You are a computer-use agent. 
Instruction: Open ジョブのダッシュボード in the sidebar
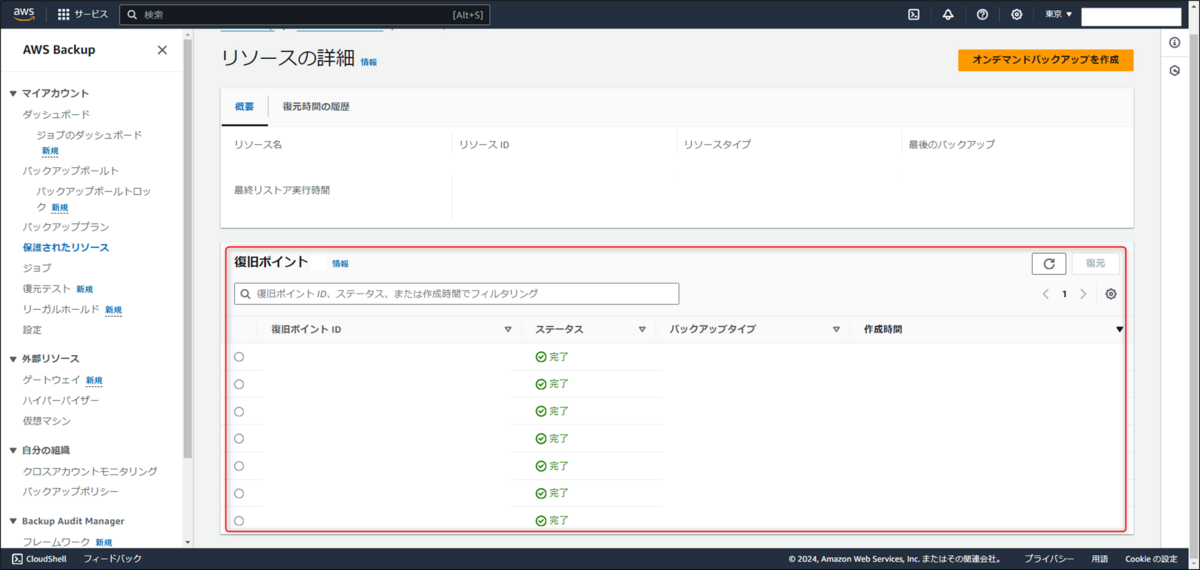tap(89, 135)
